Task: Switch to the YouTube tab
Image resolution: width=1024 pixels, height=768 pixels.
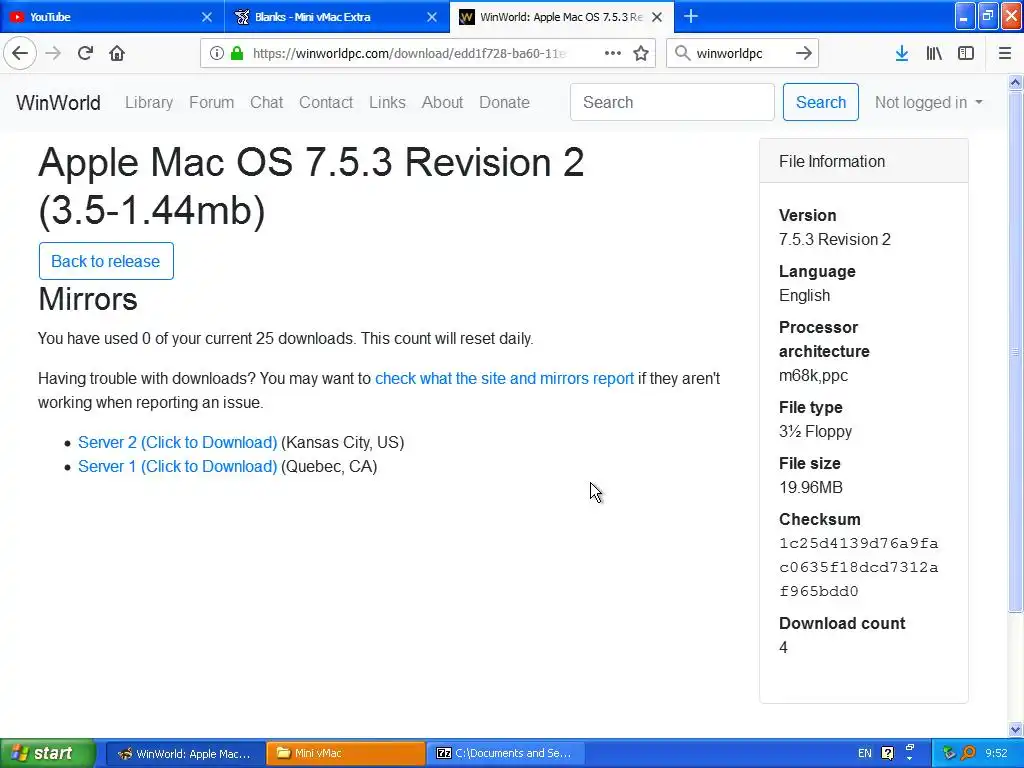Action: (x=112, y=17)
